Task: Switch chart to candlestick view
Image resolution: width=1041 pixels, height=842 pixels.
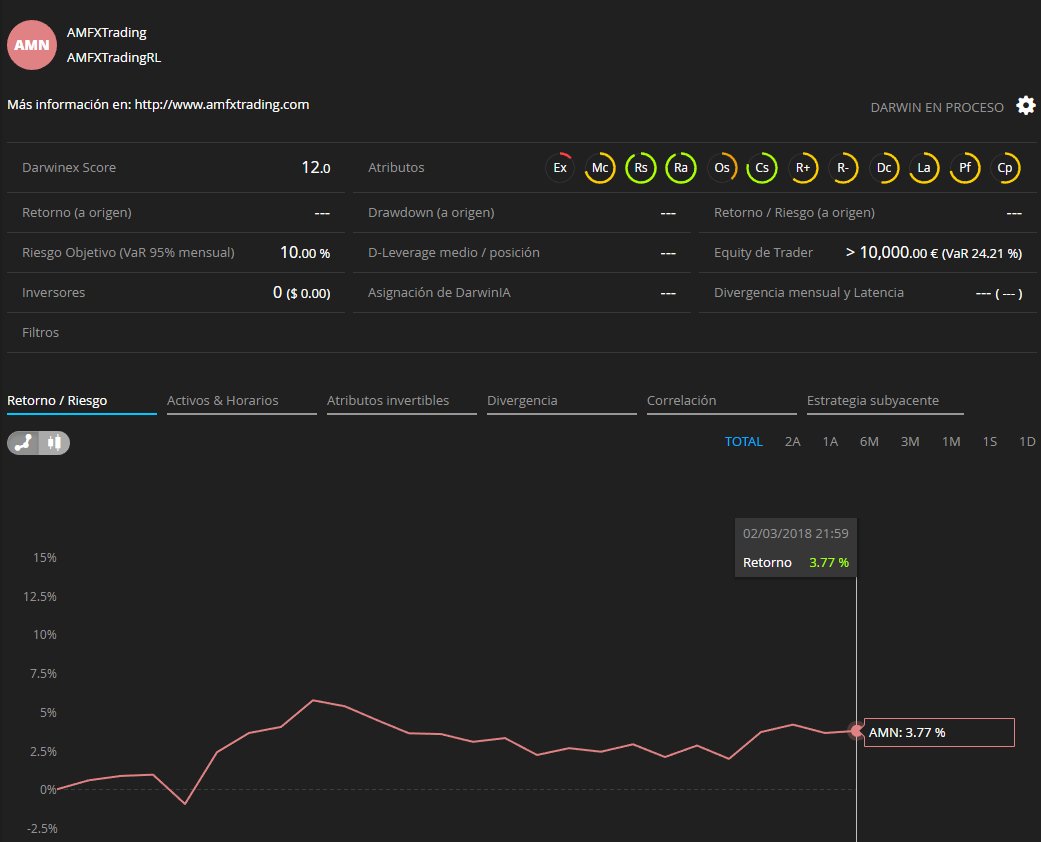Action: click(x=54, y=442)
